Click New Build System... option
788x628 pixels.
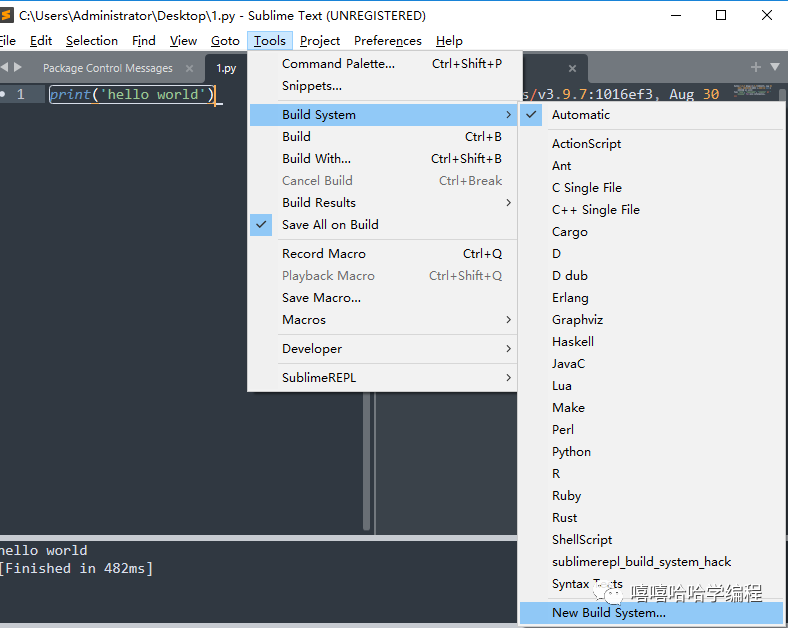[x=651, y=613]
